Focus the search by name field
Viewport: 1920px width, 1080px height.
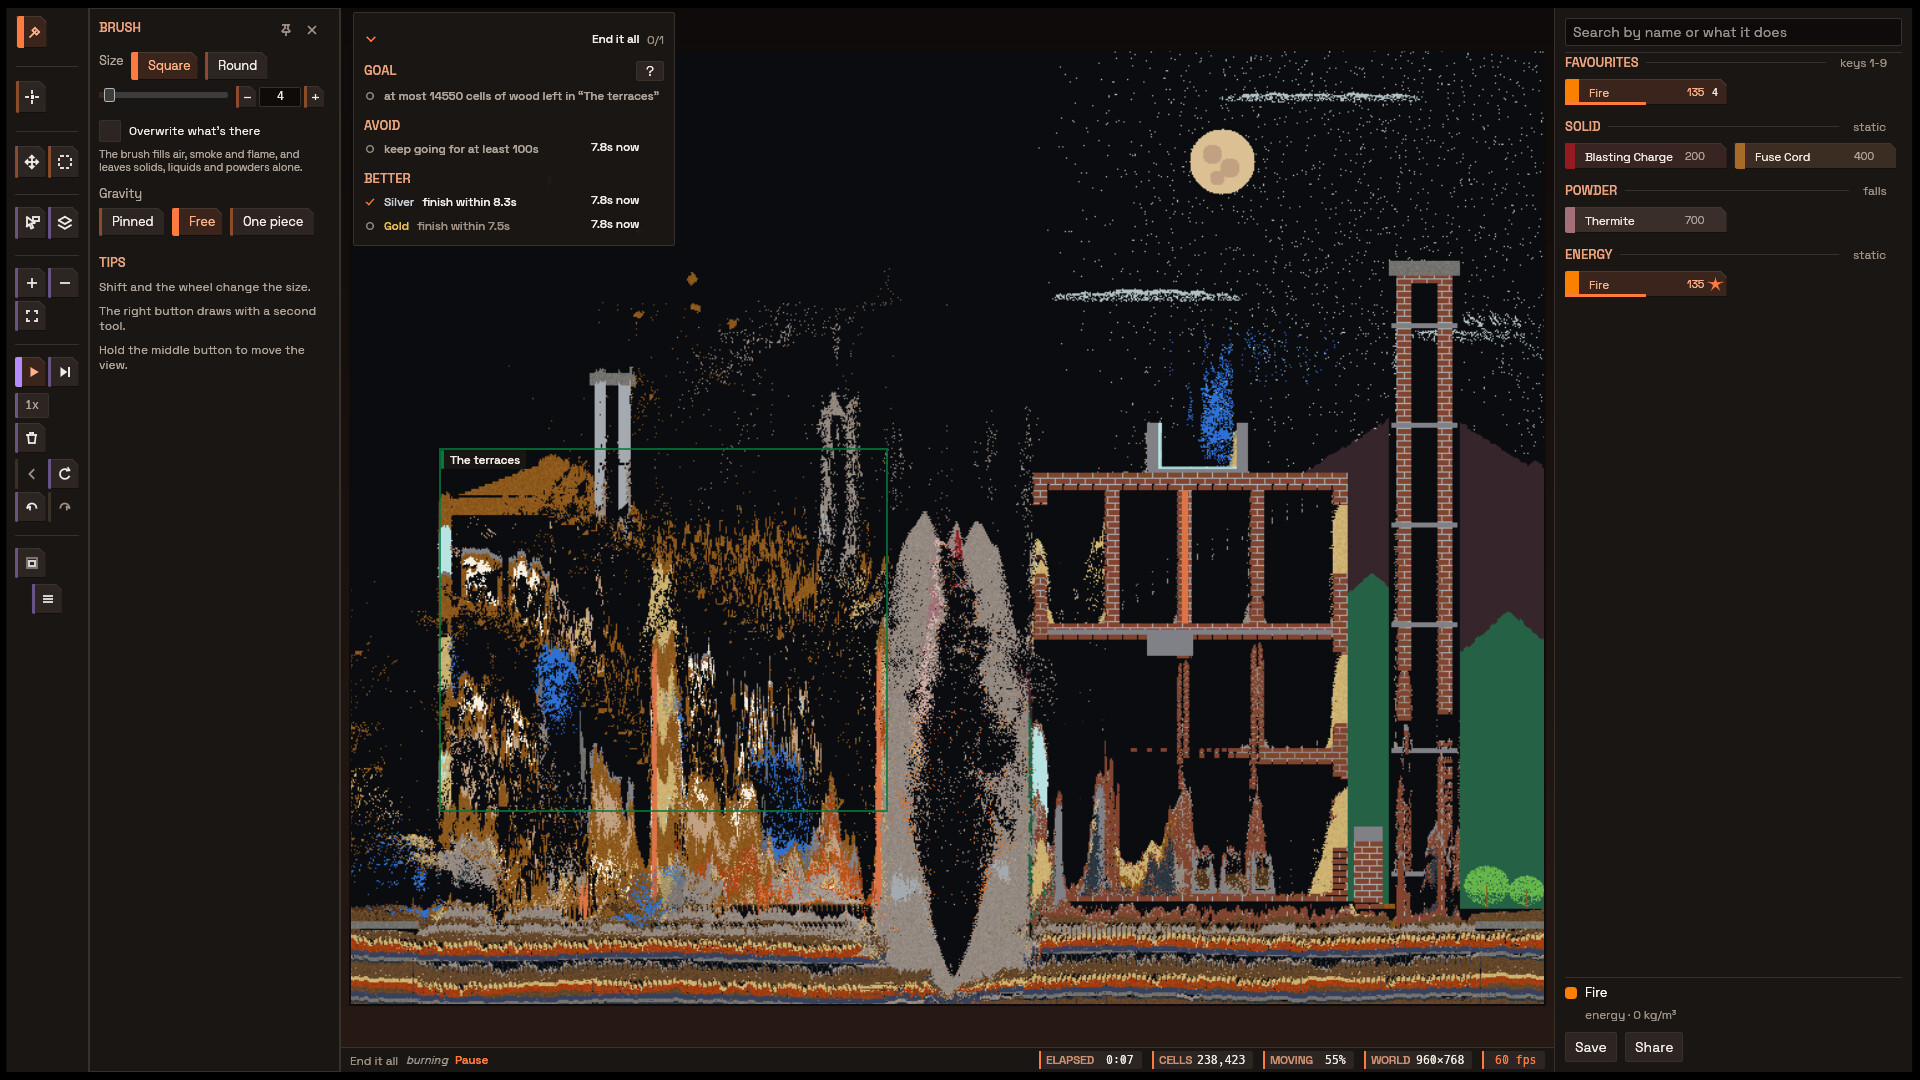1732,32
